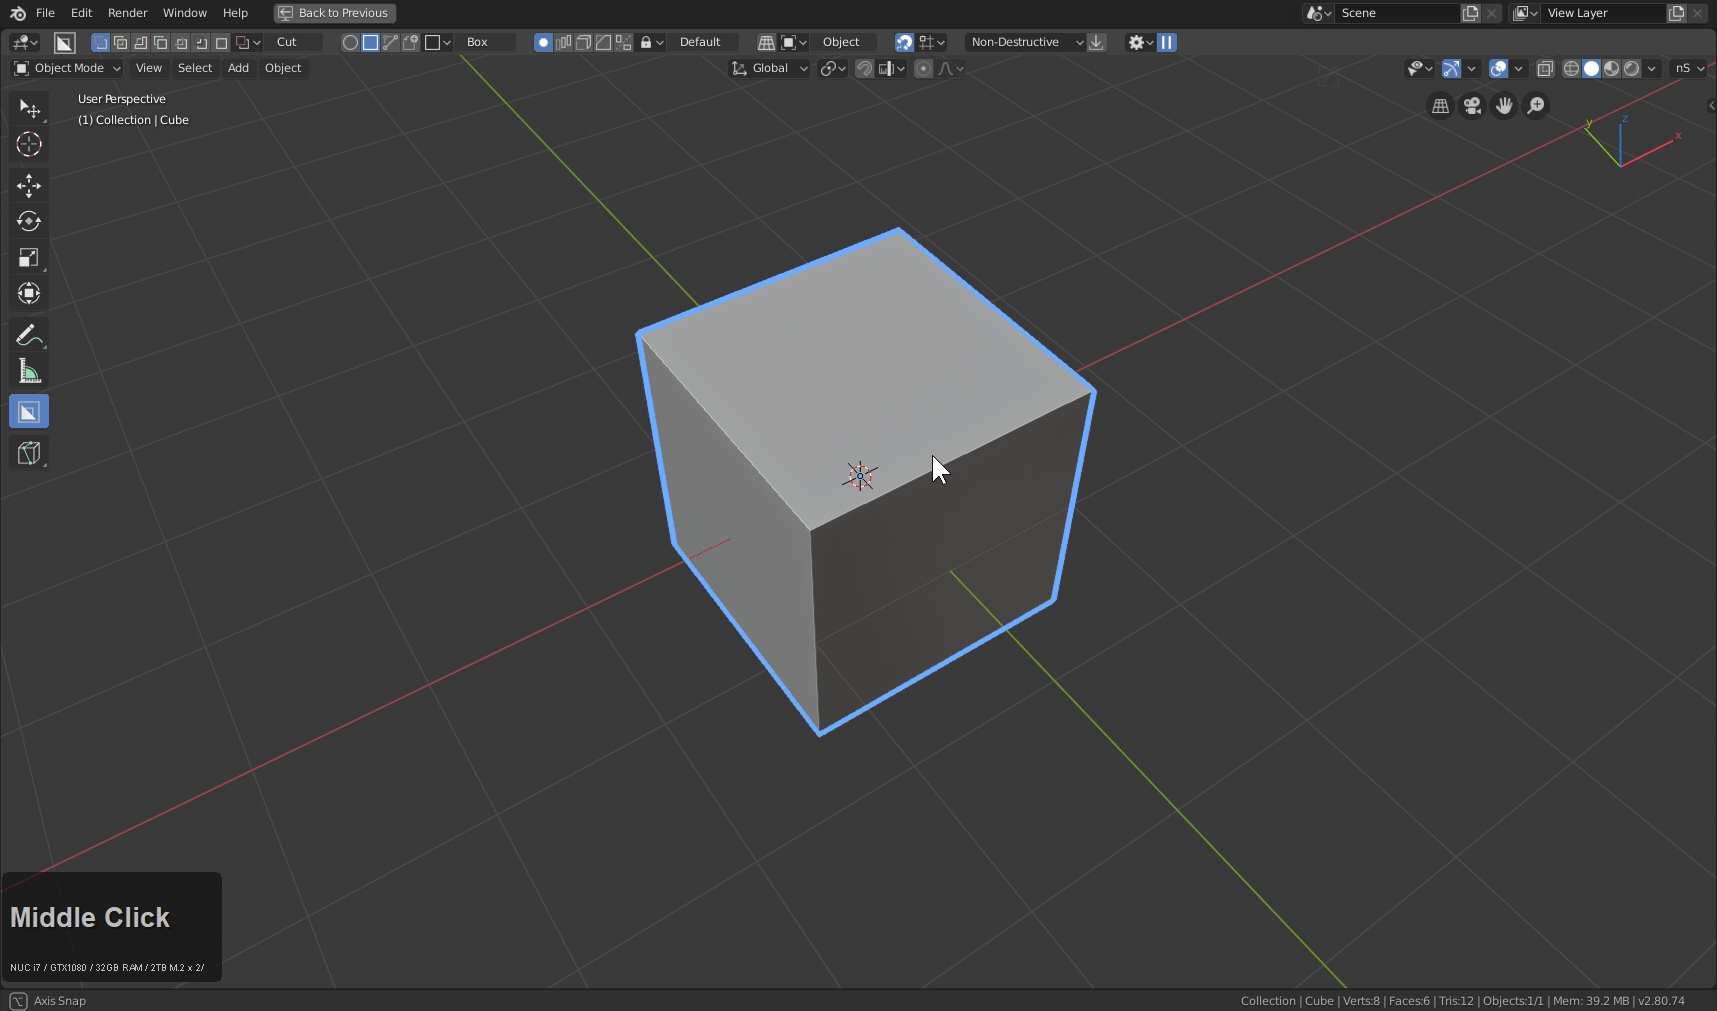The width and height of the screenshot is (1717, 1011).
Task: Open the Non-Destructive dropdown
Action: pos(1025,42)
